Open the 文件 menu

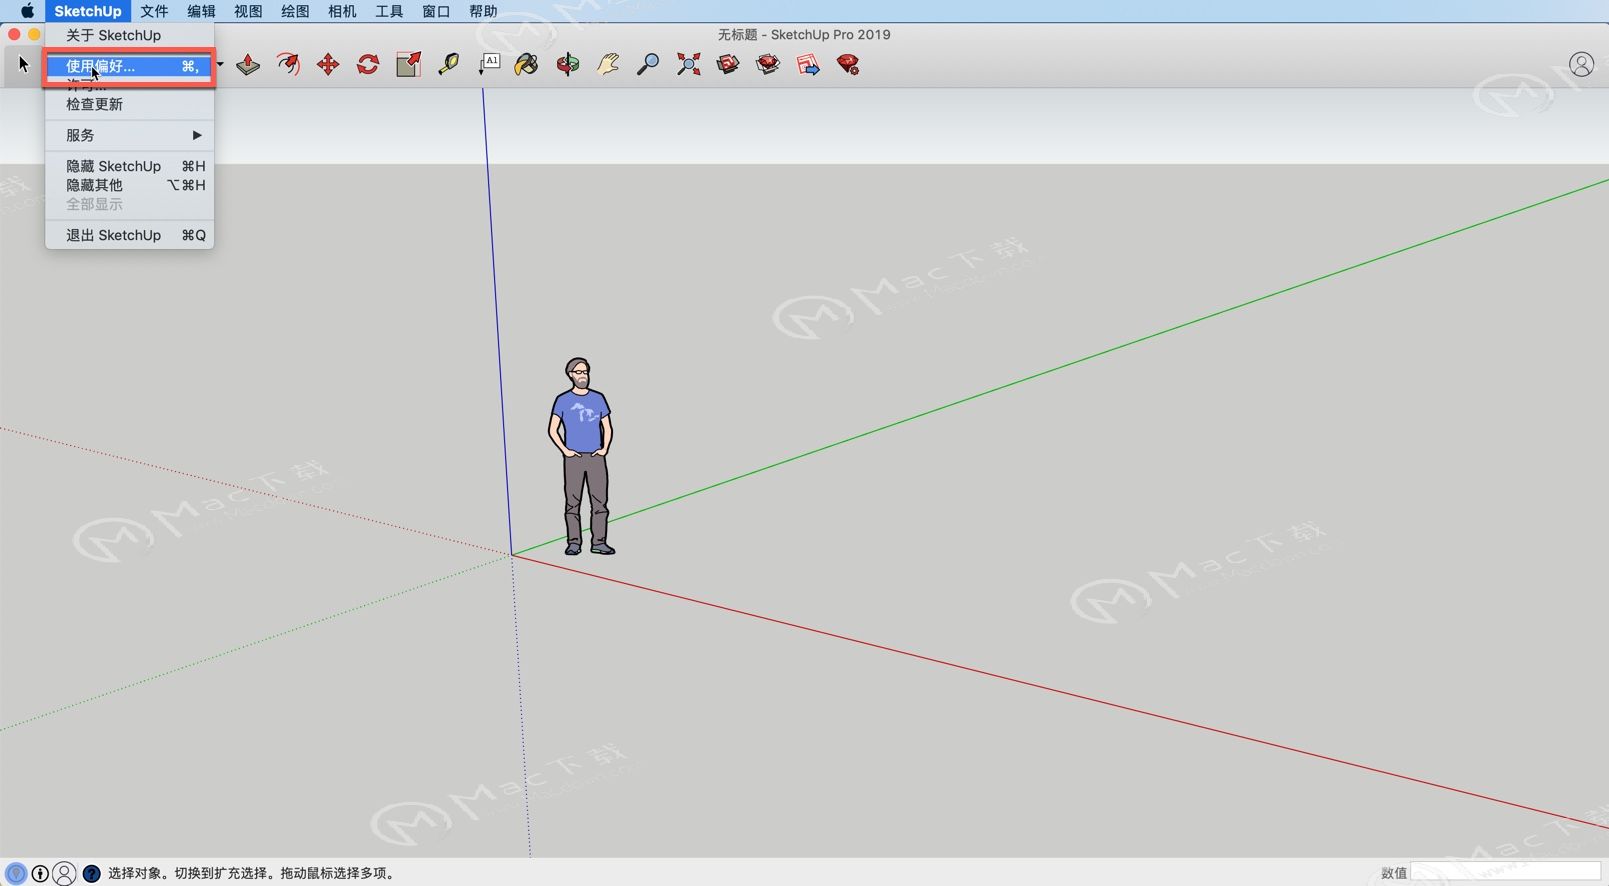point(154,11)
